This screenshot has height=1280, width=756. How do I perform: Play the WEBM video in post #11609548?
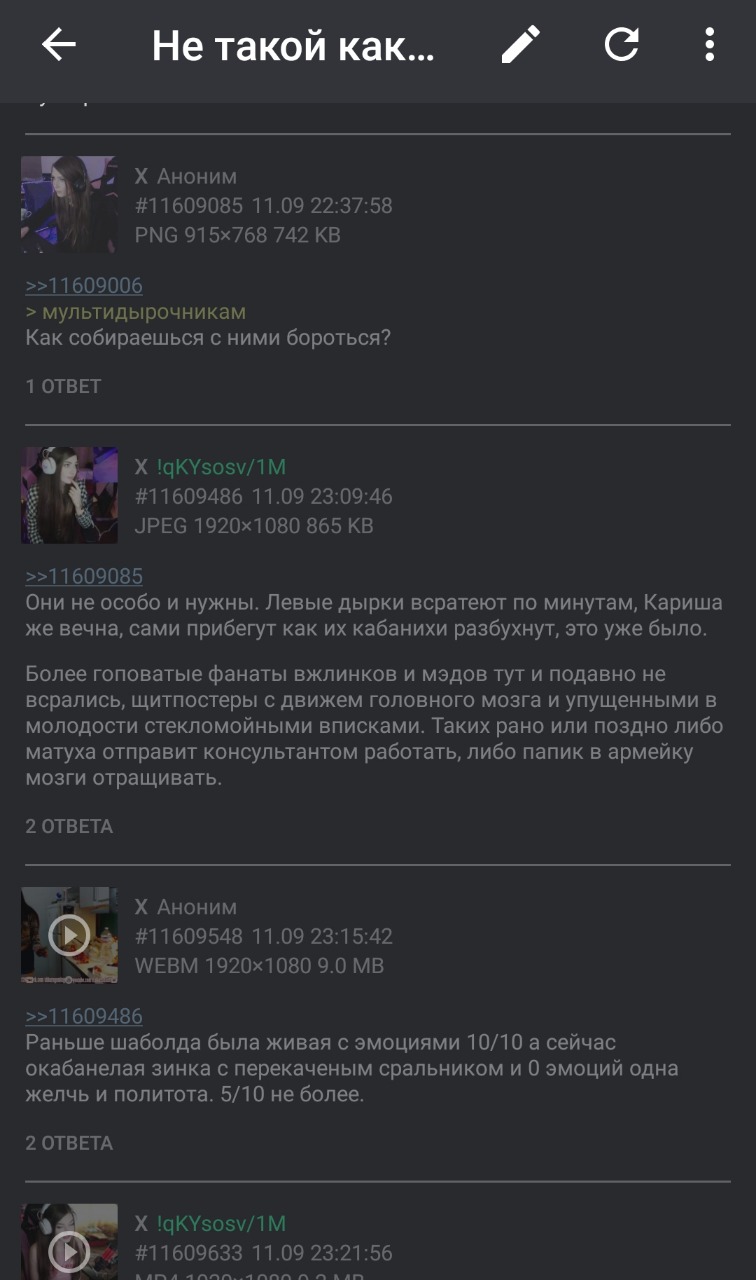point(69,936)
